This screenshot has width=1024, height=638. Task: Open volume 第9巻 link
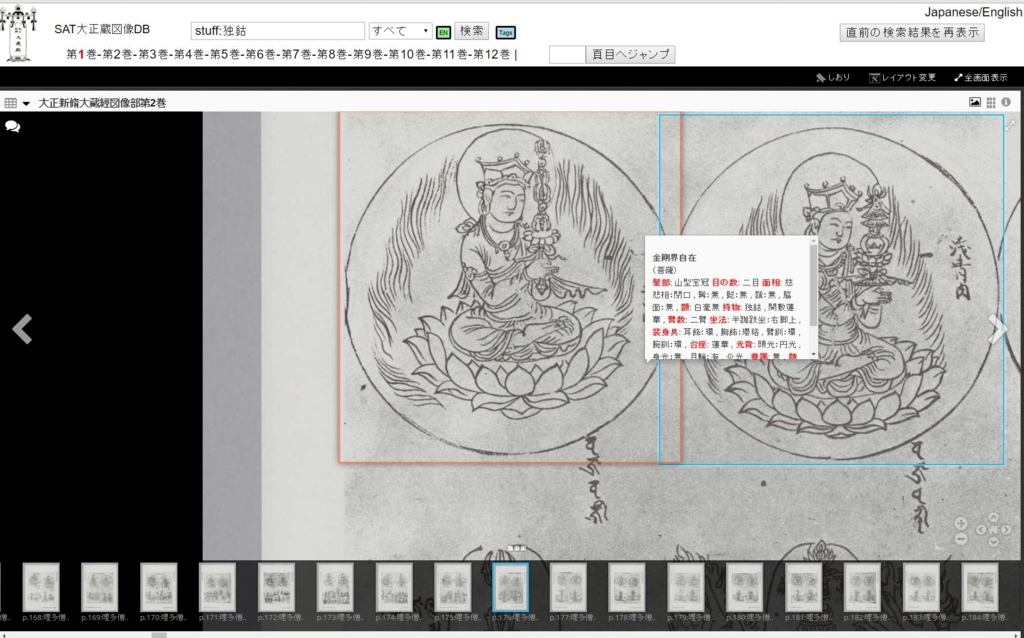(x=368, y=54)
